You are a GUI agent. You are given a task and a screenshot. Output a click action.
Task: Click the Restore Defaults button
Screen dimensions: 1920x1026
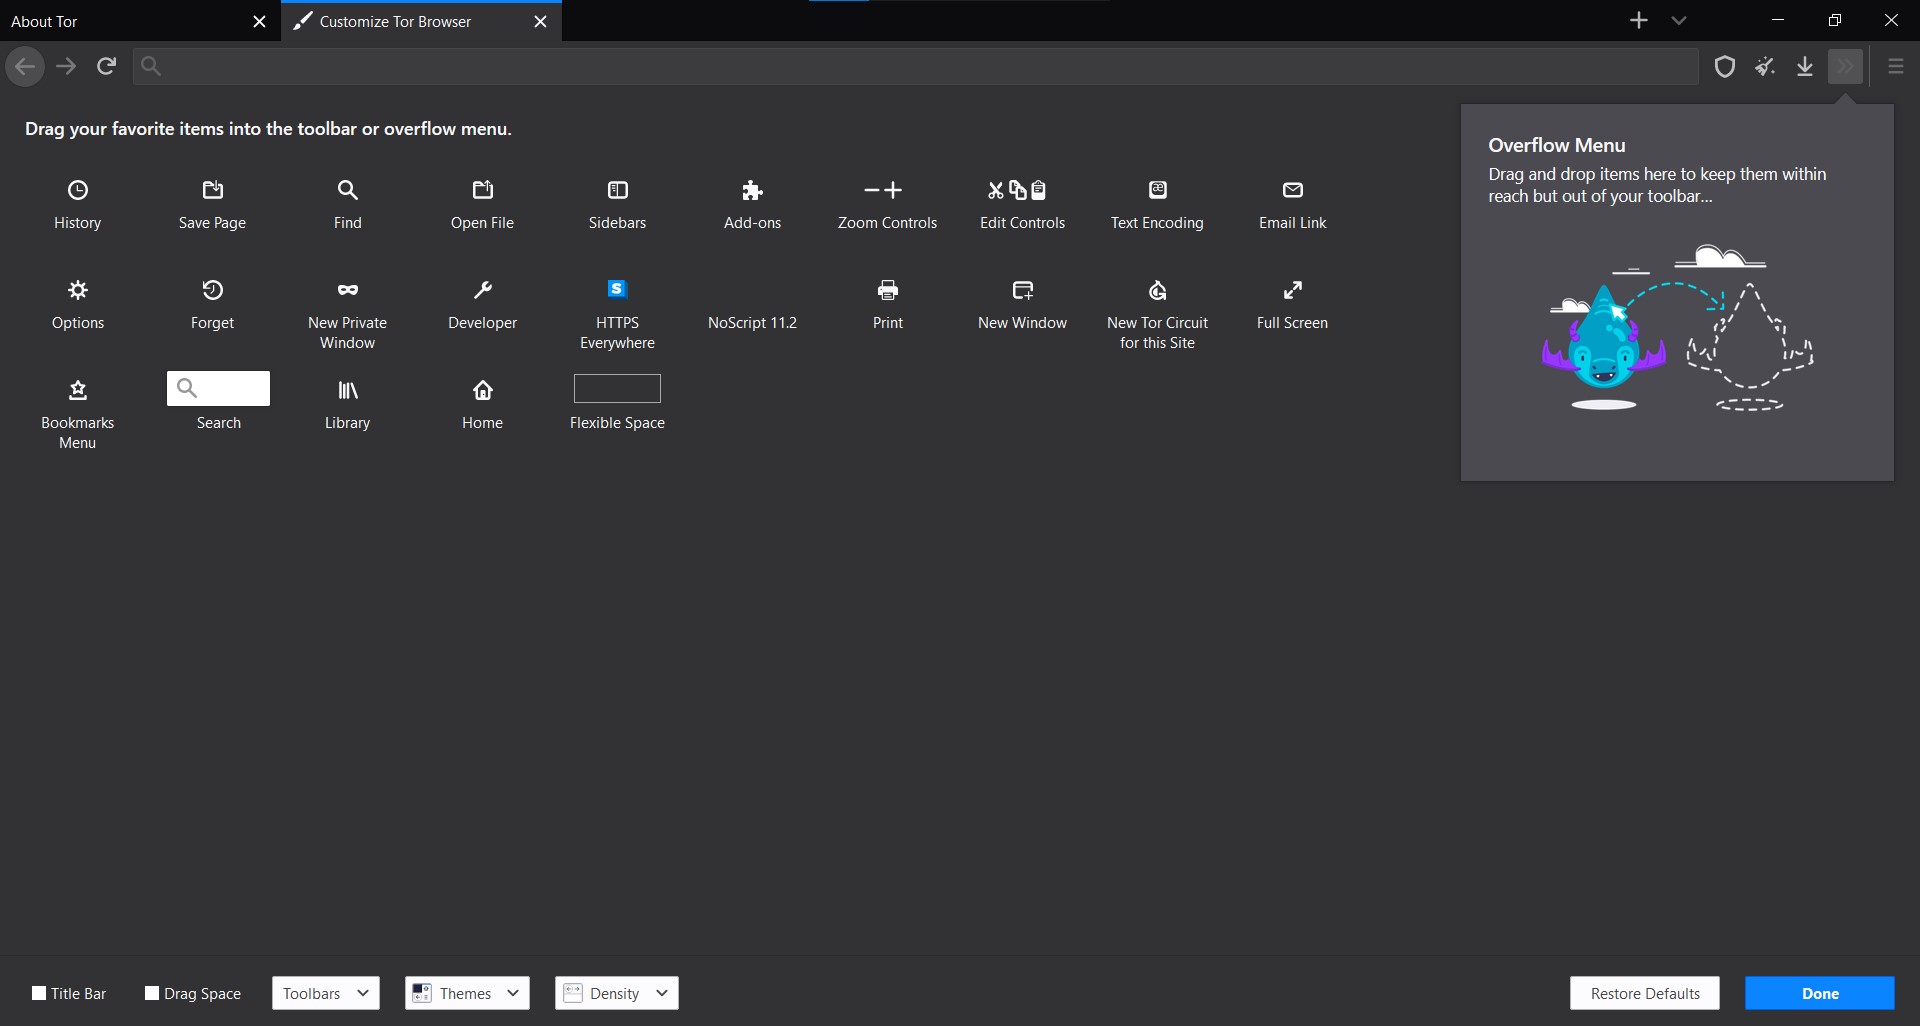(x=1645, y=993)
